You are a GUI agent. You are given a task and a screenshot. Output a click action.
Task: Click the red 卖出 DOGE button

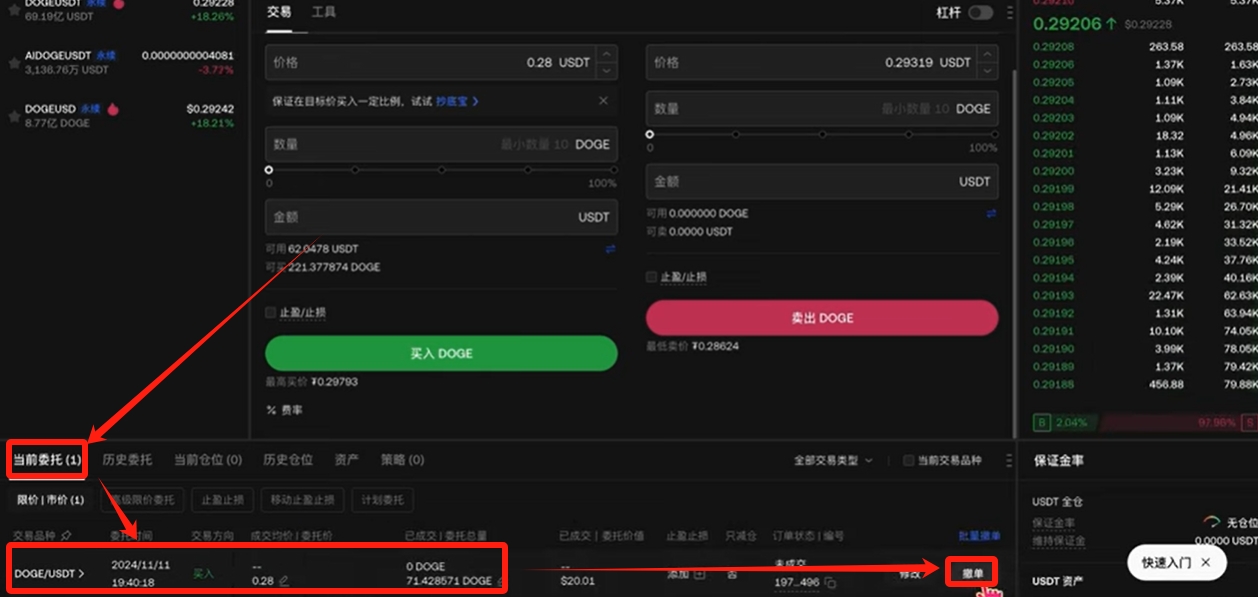pos(822,317)
